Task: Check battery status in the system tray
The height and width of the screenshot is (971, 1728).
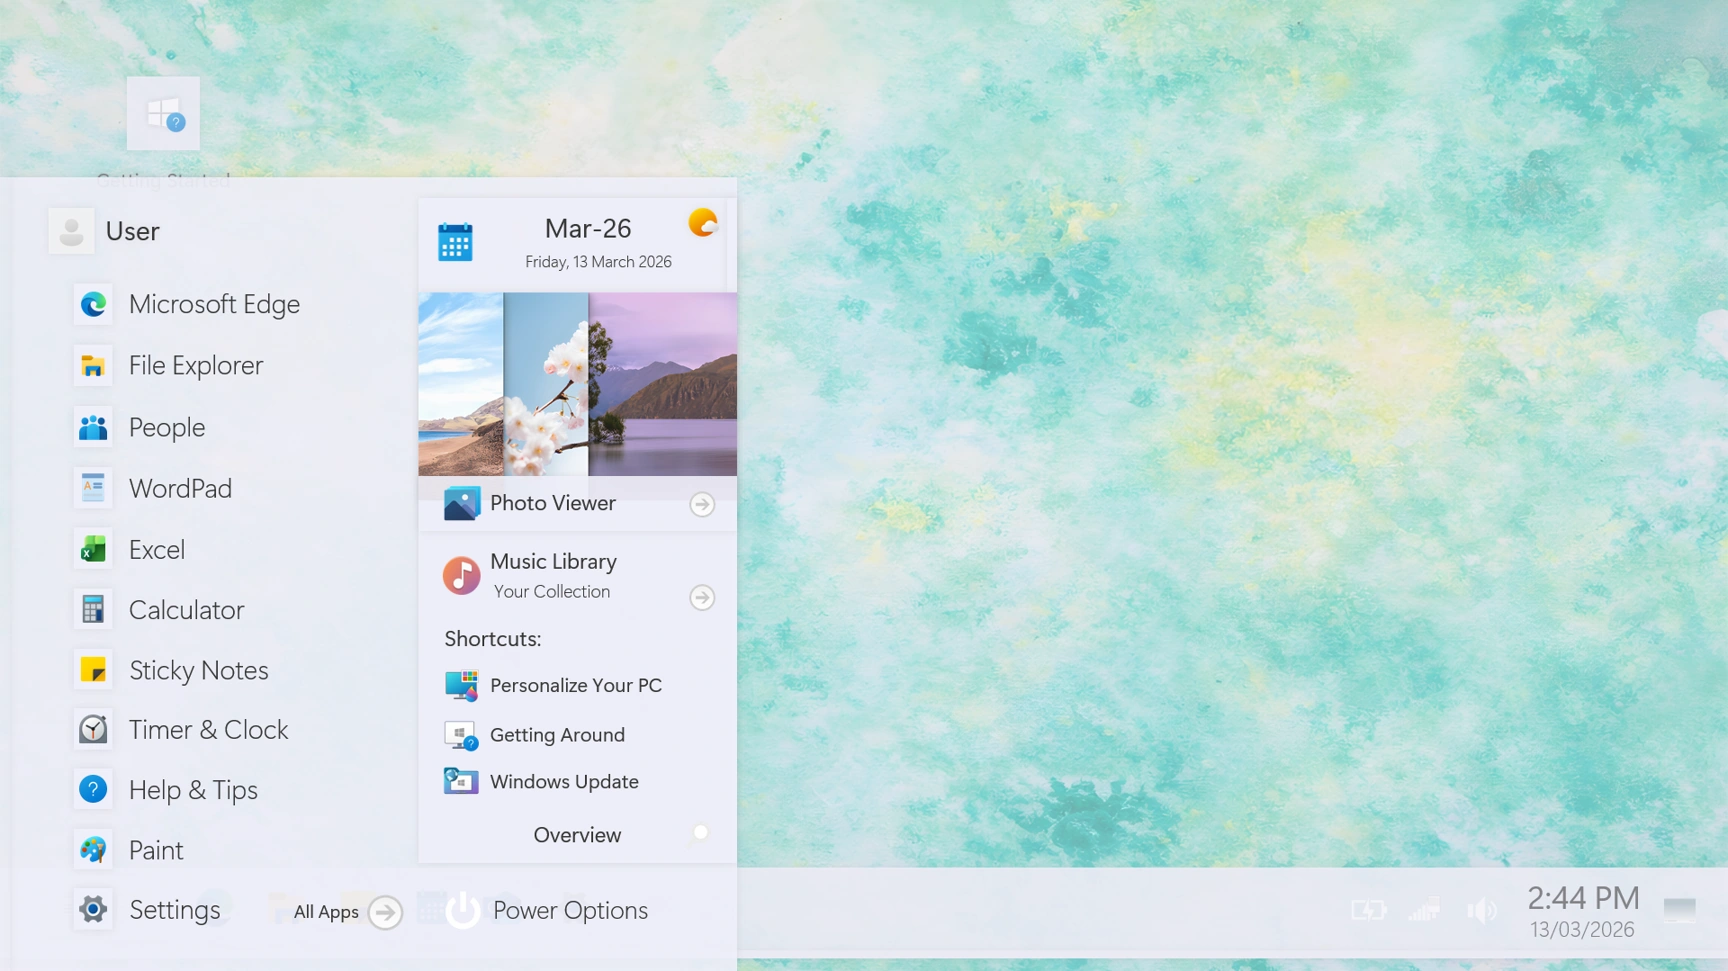Action: (x=1368, y=910)
